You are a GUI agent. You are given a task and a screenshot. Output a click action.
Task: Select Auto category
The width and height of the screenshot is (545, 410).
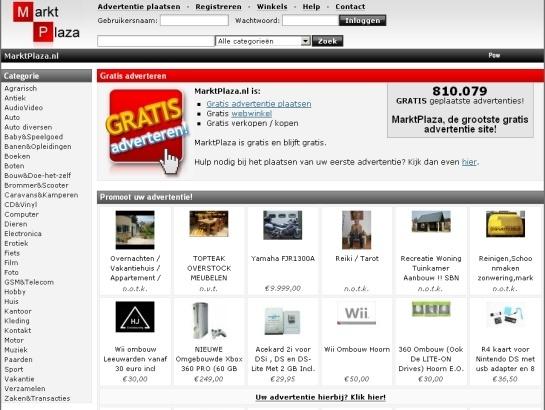tap(12, 118)
